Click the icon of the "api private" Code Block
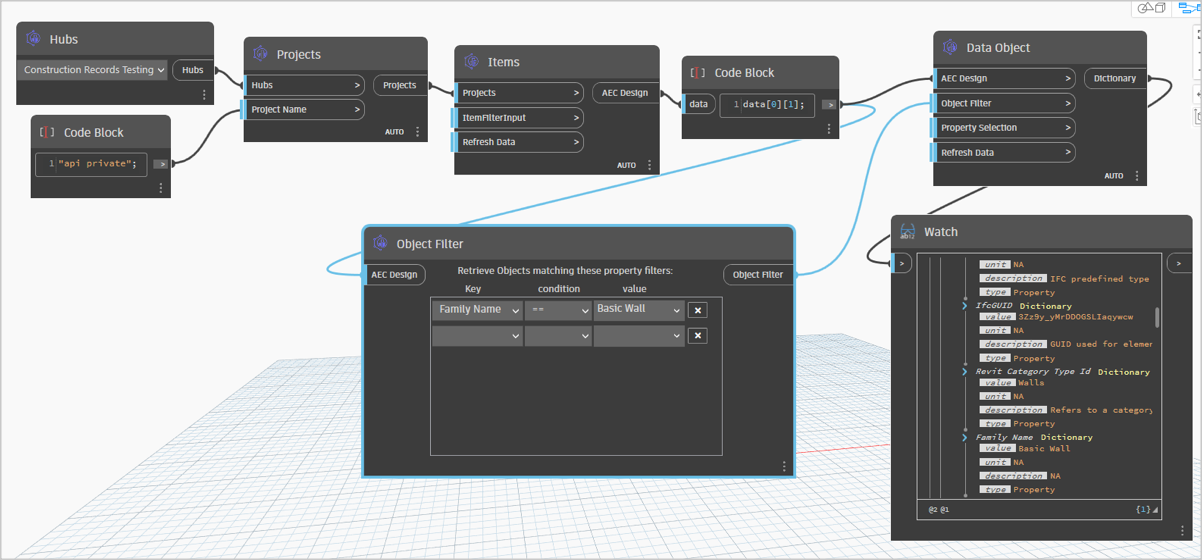 [x=47, y=132]
